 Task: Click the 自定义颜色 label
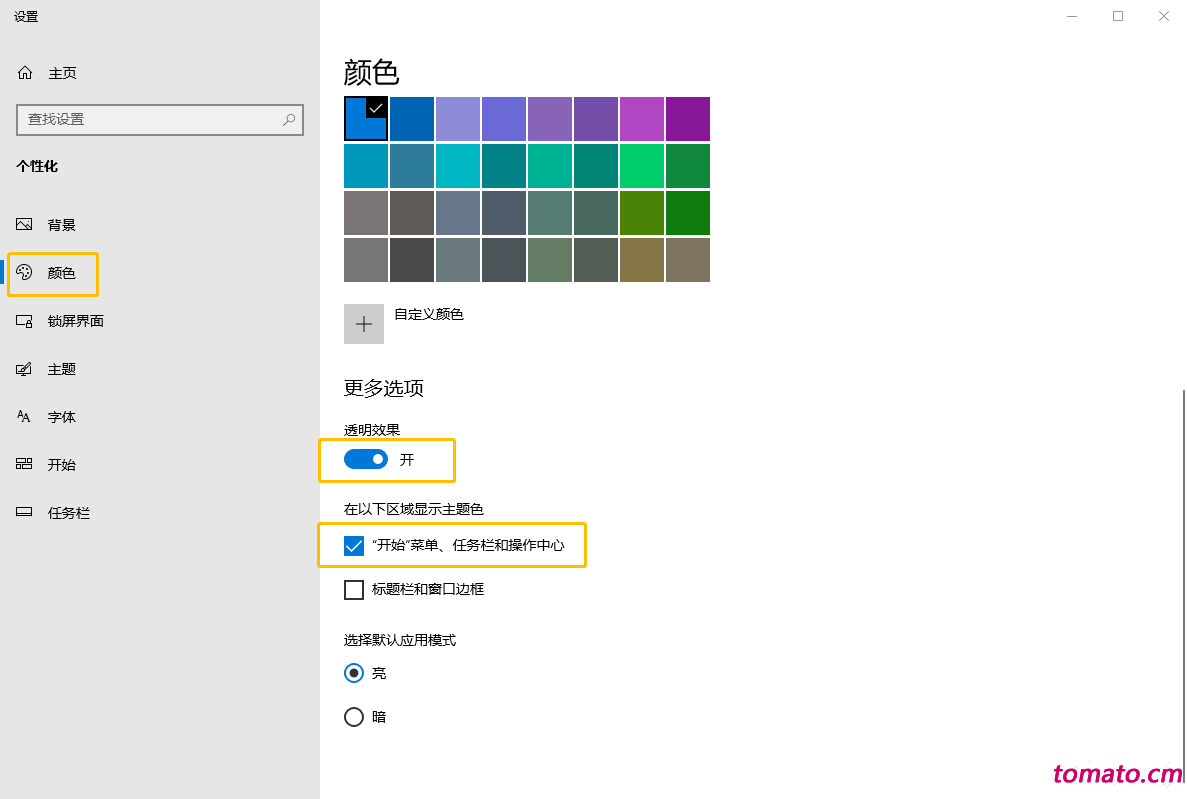click(x=428, y=314)
